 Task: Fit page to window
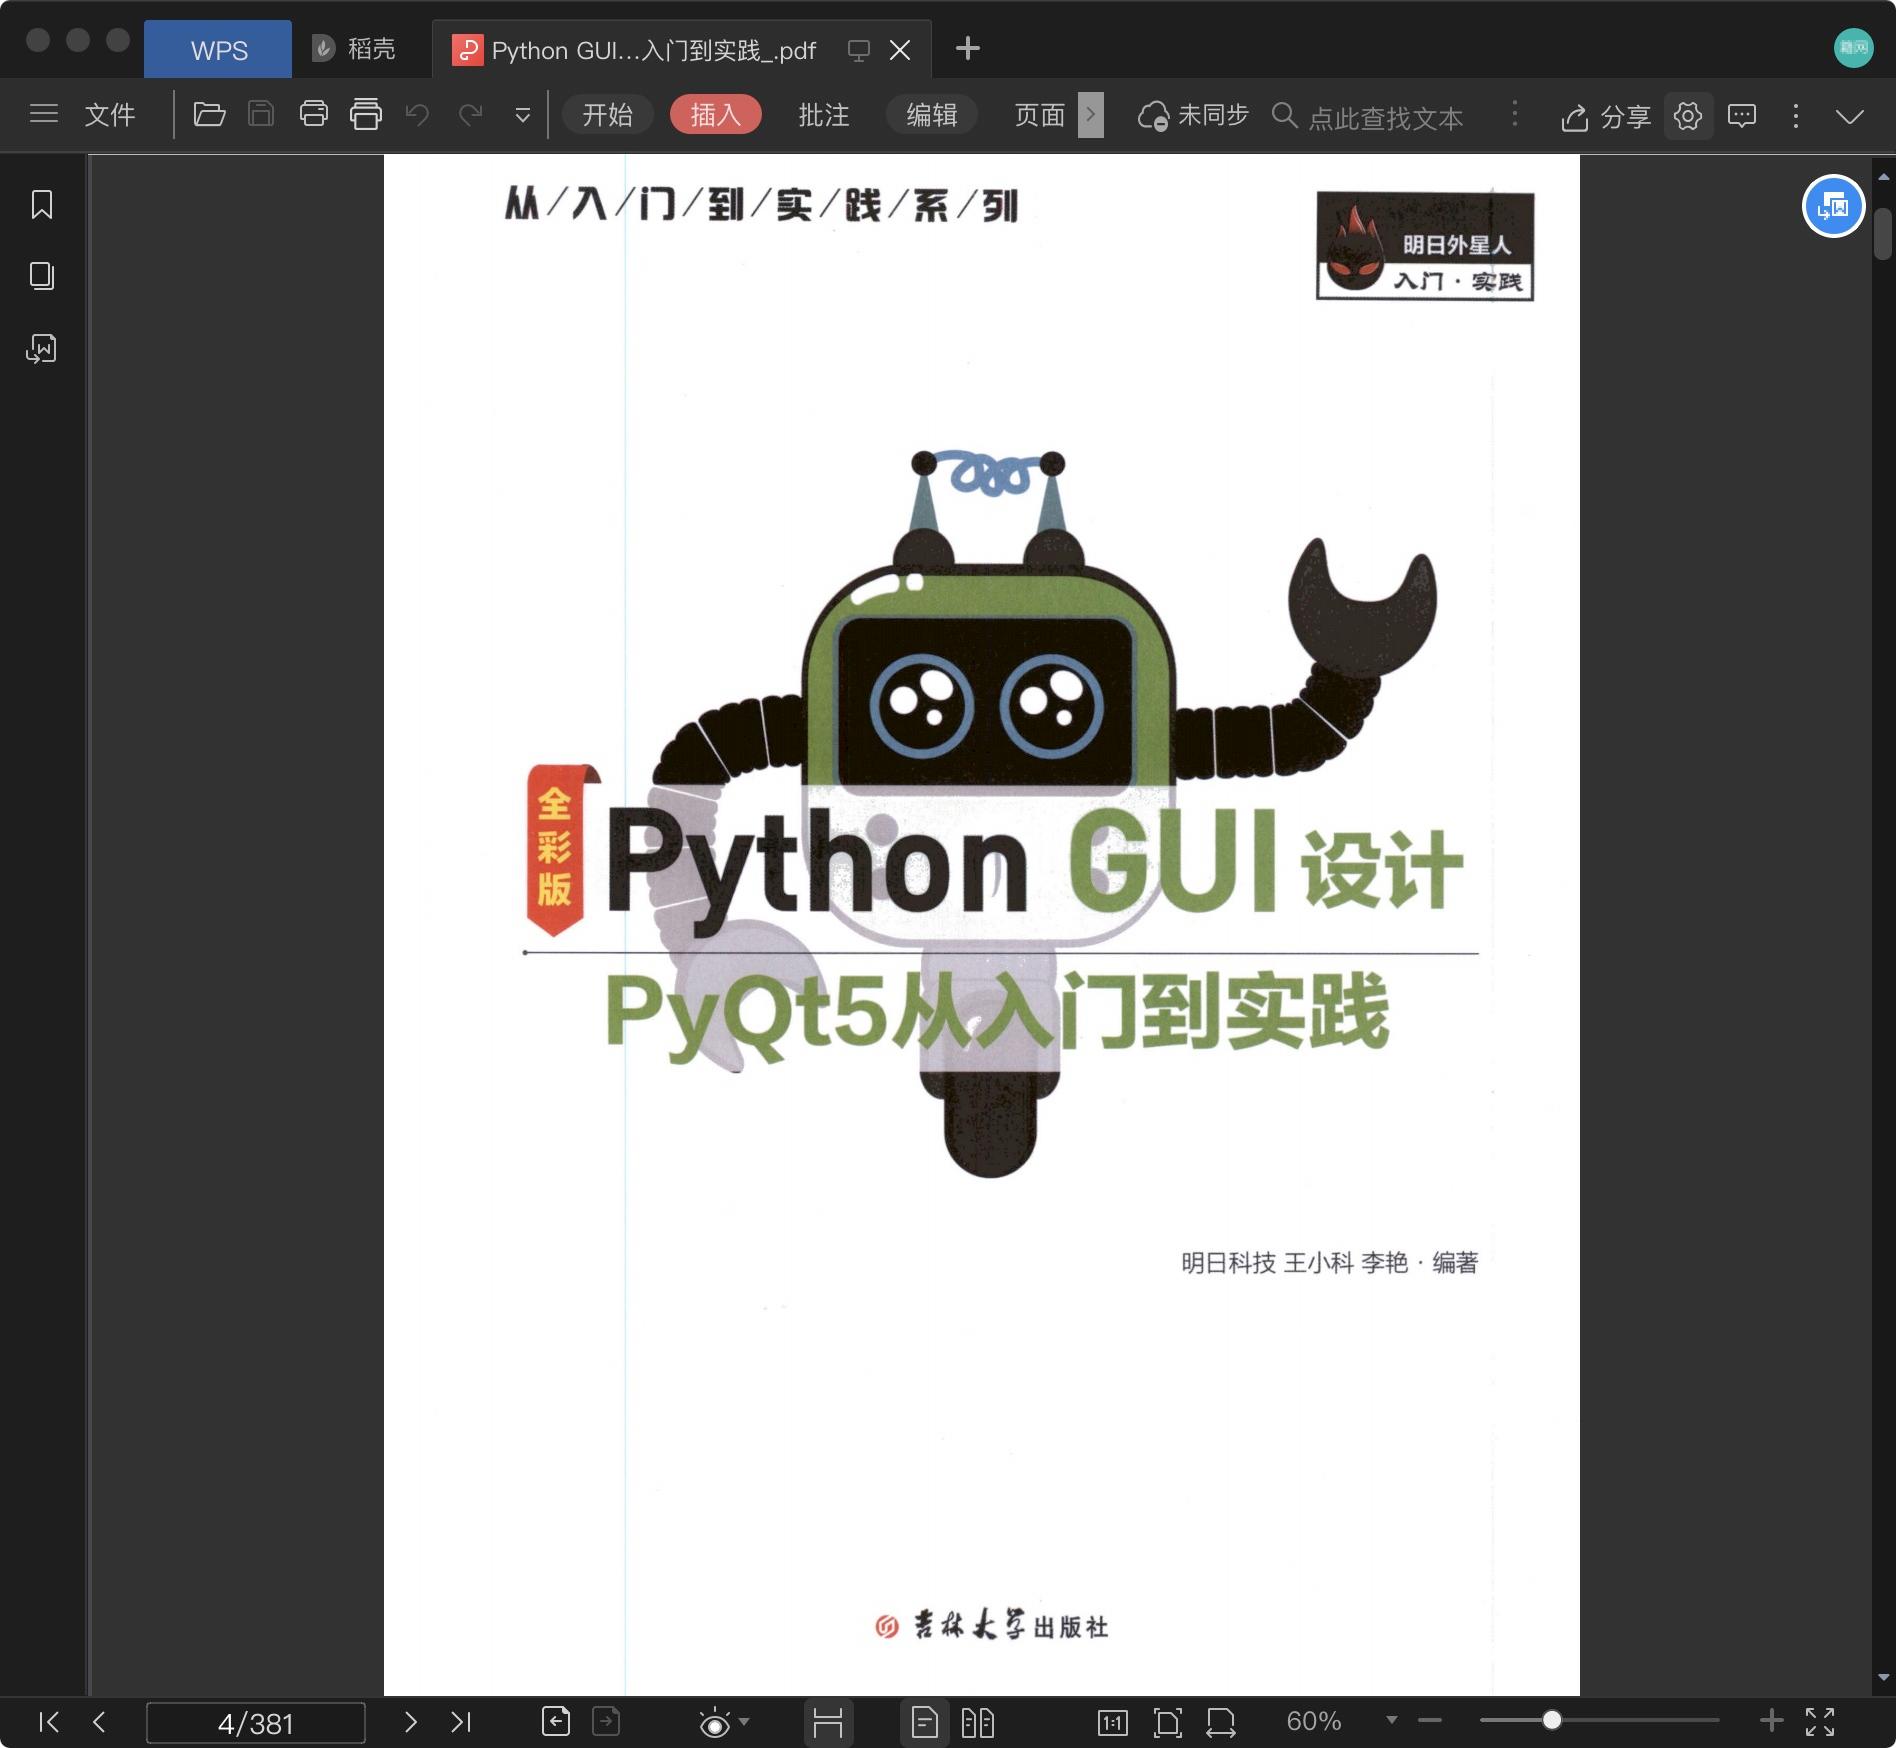coord(1167,1722)
